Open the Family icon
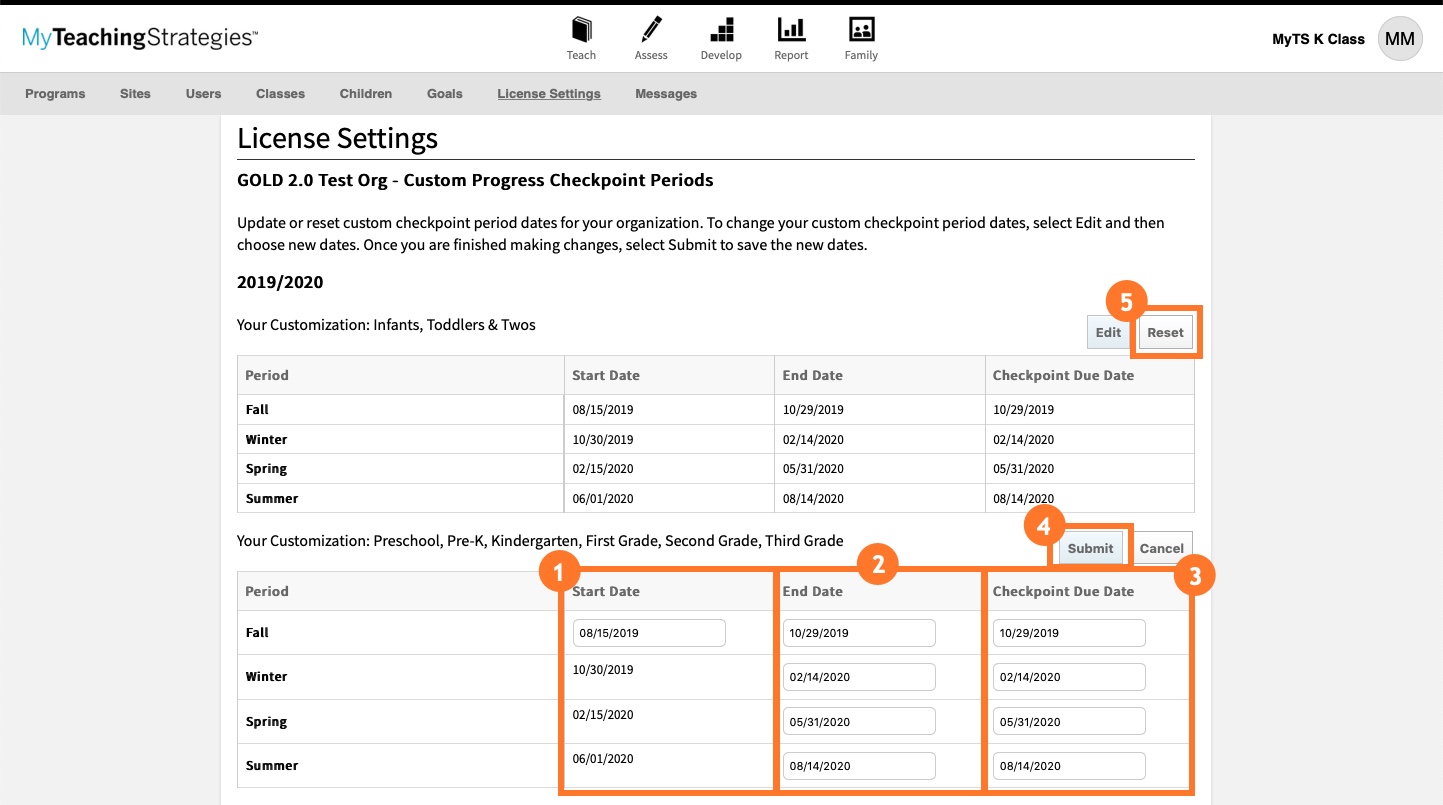 [861, 38]
